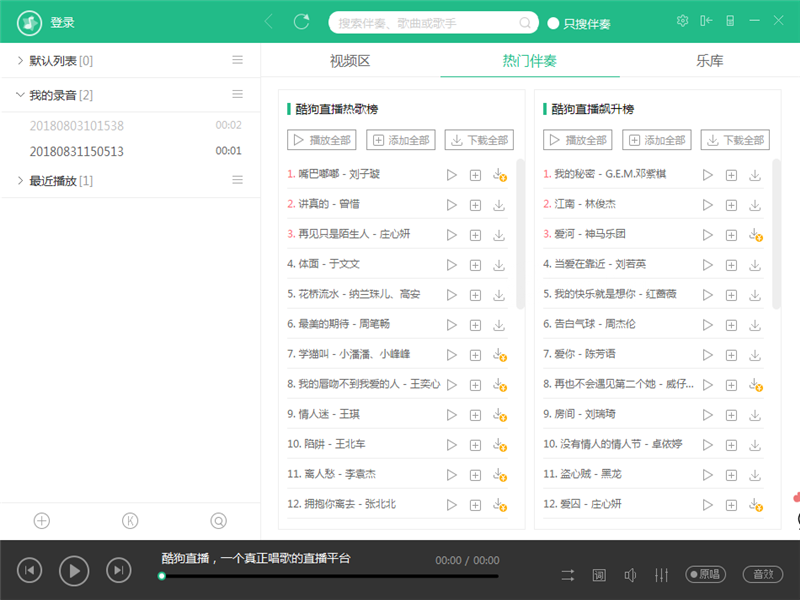Click the volume speaker icon

(x=630, y=575)
